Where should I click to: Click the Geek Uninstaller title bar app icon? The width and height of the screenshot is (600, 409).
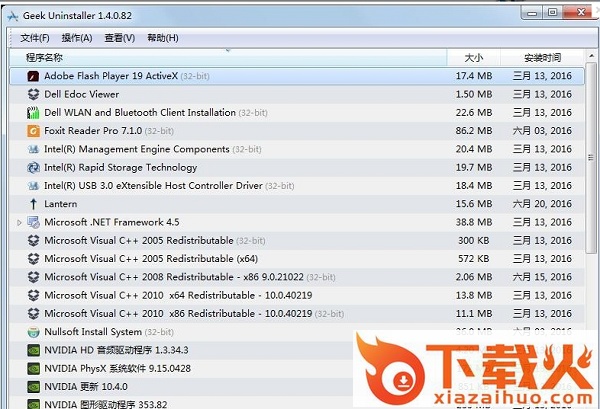click(13, 16)
